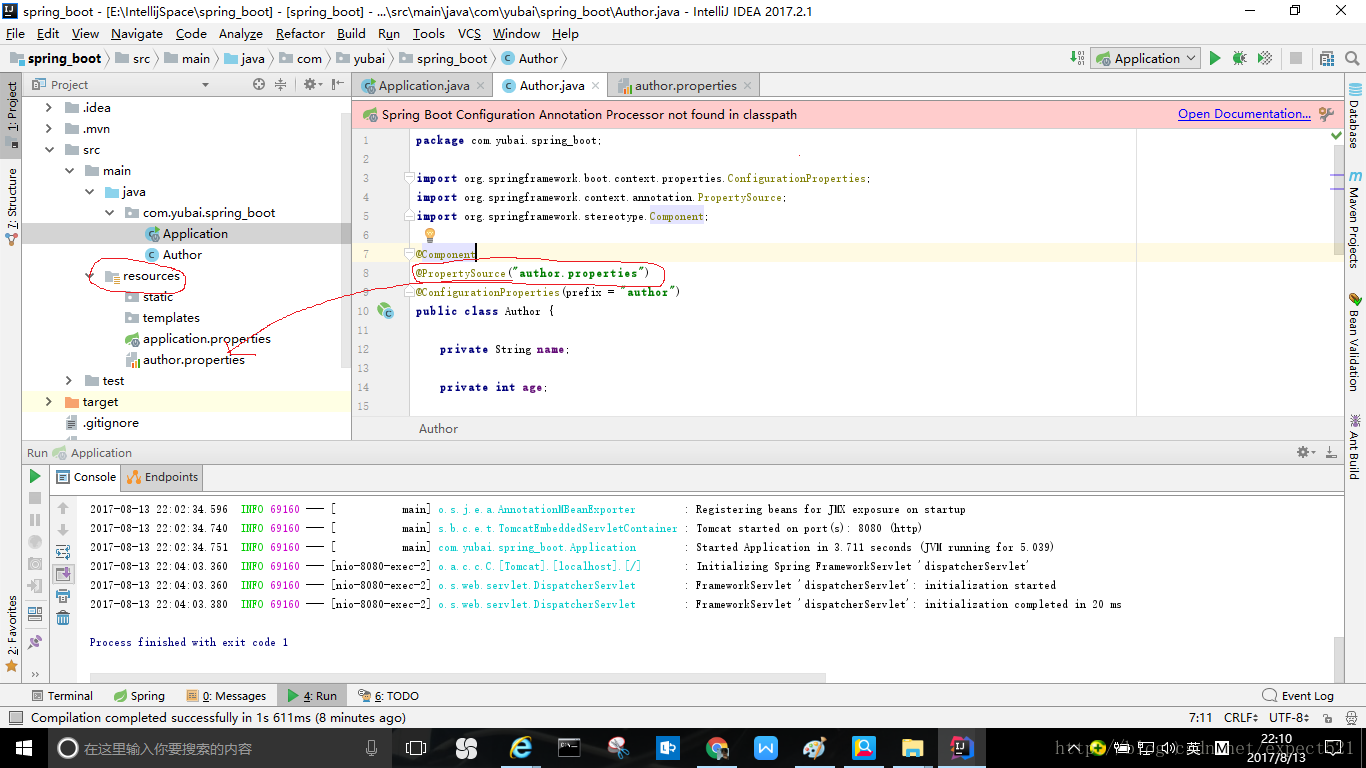Image resolution: width=1366 pixels, height=768 pixels.
Task: Click Spring bean gutter icon at line 10
Action: 385,311
